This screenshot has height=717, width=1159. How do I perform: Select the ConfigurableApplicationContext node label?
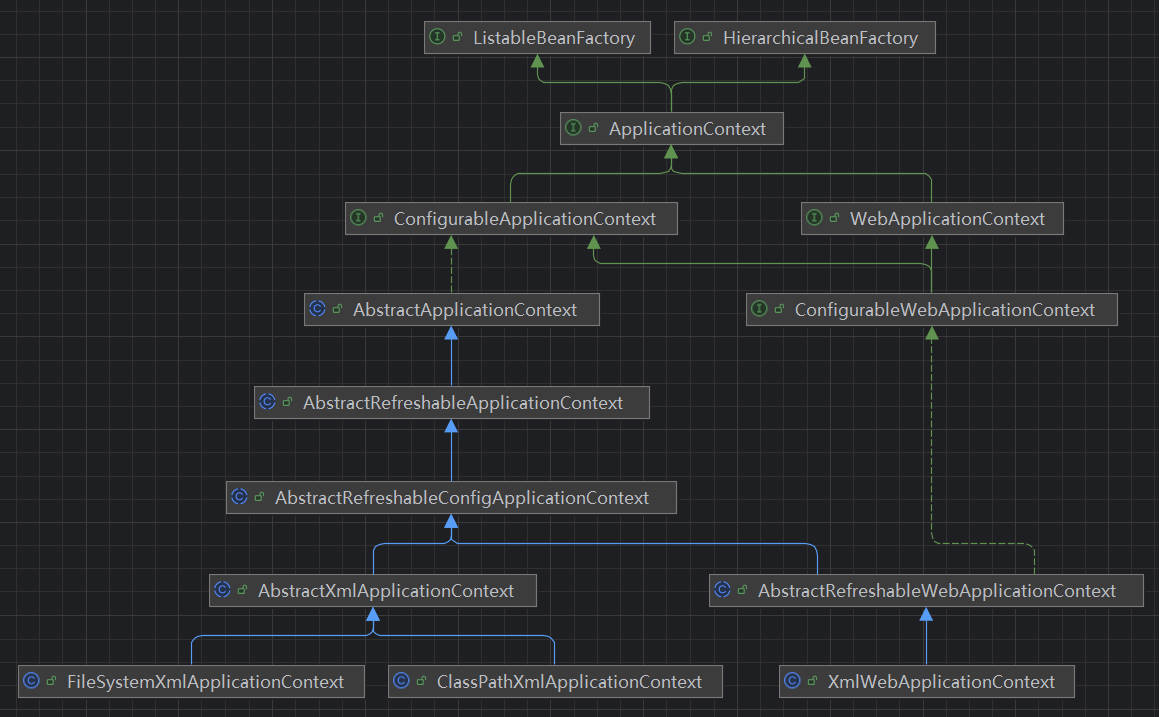tap(524, 219)
